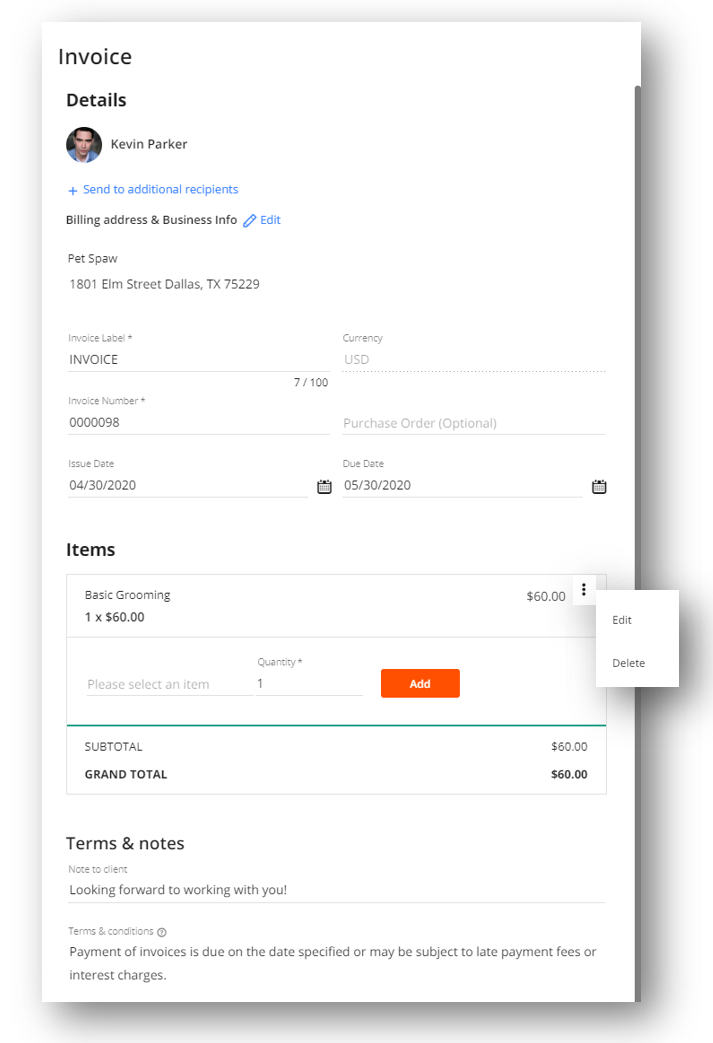Click the Invoice Label field
This screenshot has height=1043, width=713.
(x=198, y=359)
